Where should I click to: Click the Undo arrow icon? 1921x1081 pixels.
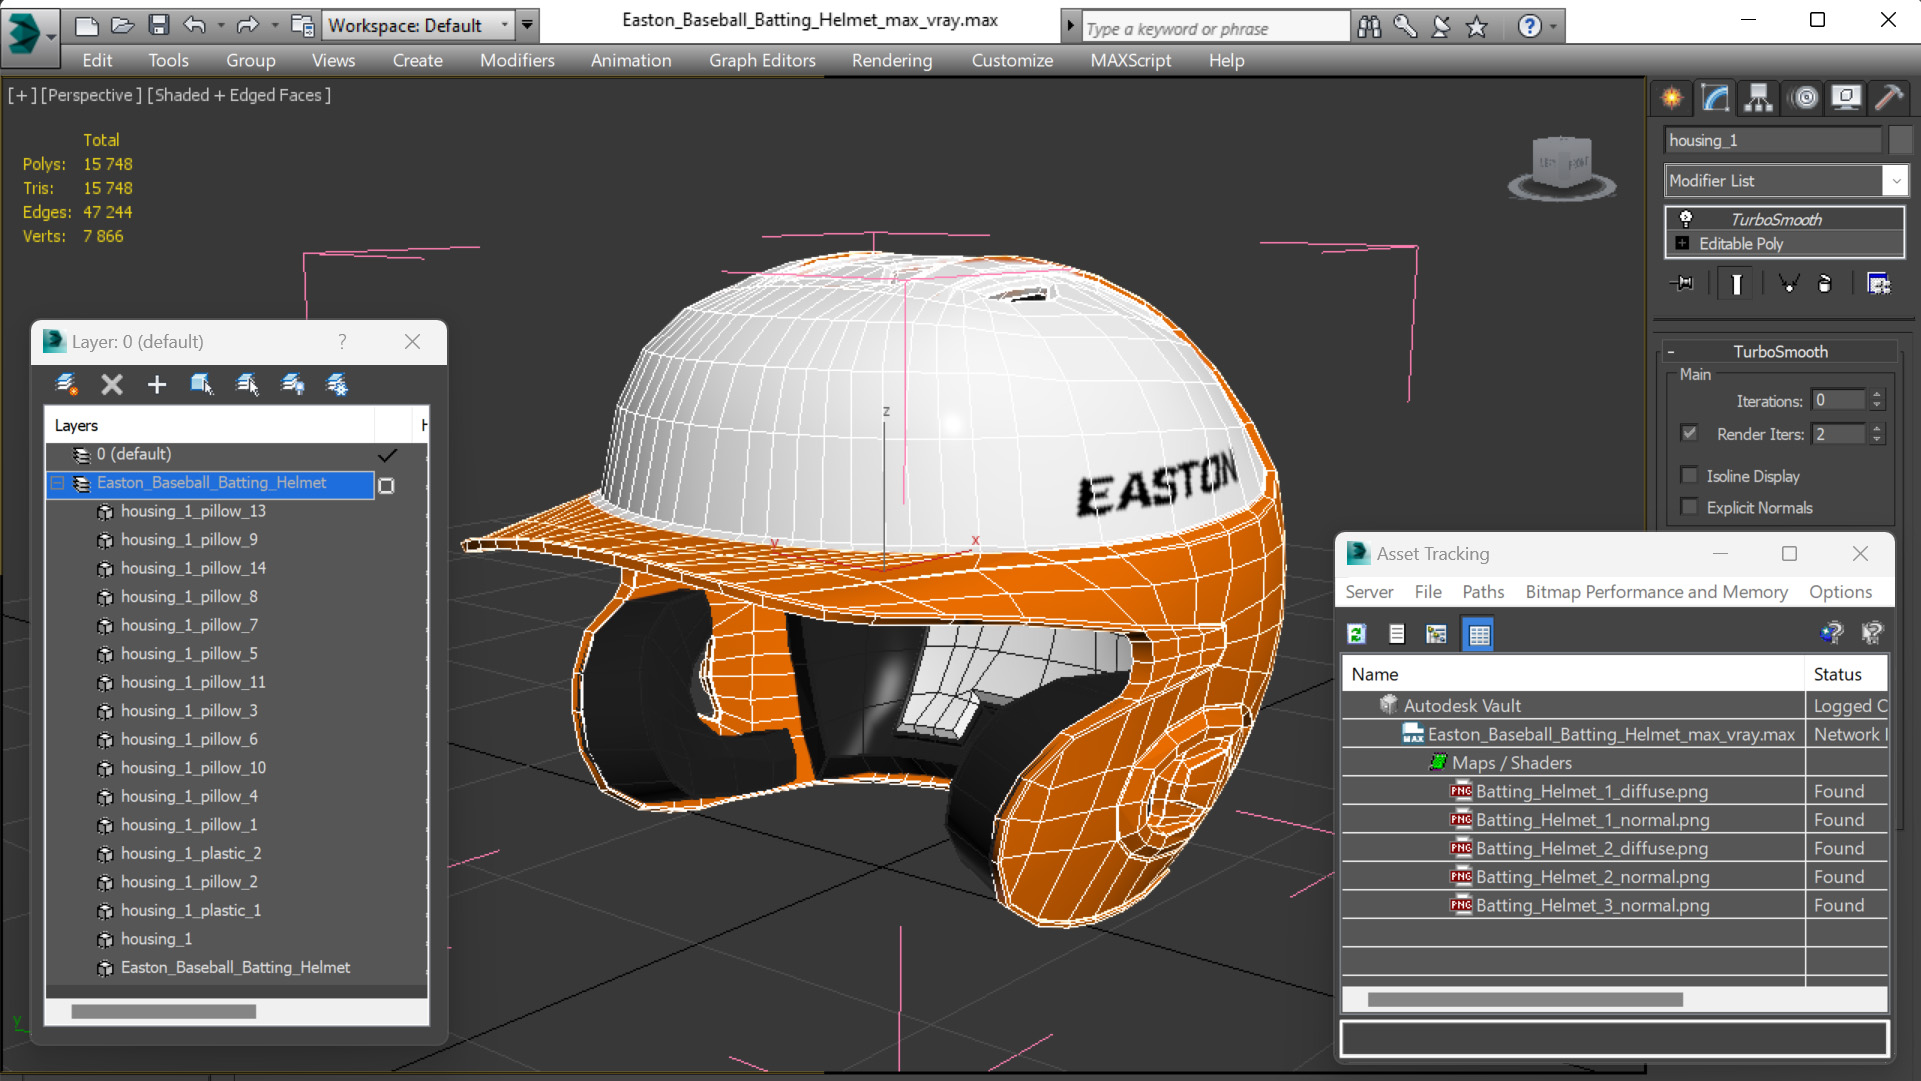tap(195, 25)
